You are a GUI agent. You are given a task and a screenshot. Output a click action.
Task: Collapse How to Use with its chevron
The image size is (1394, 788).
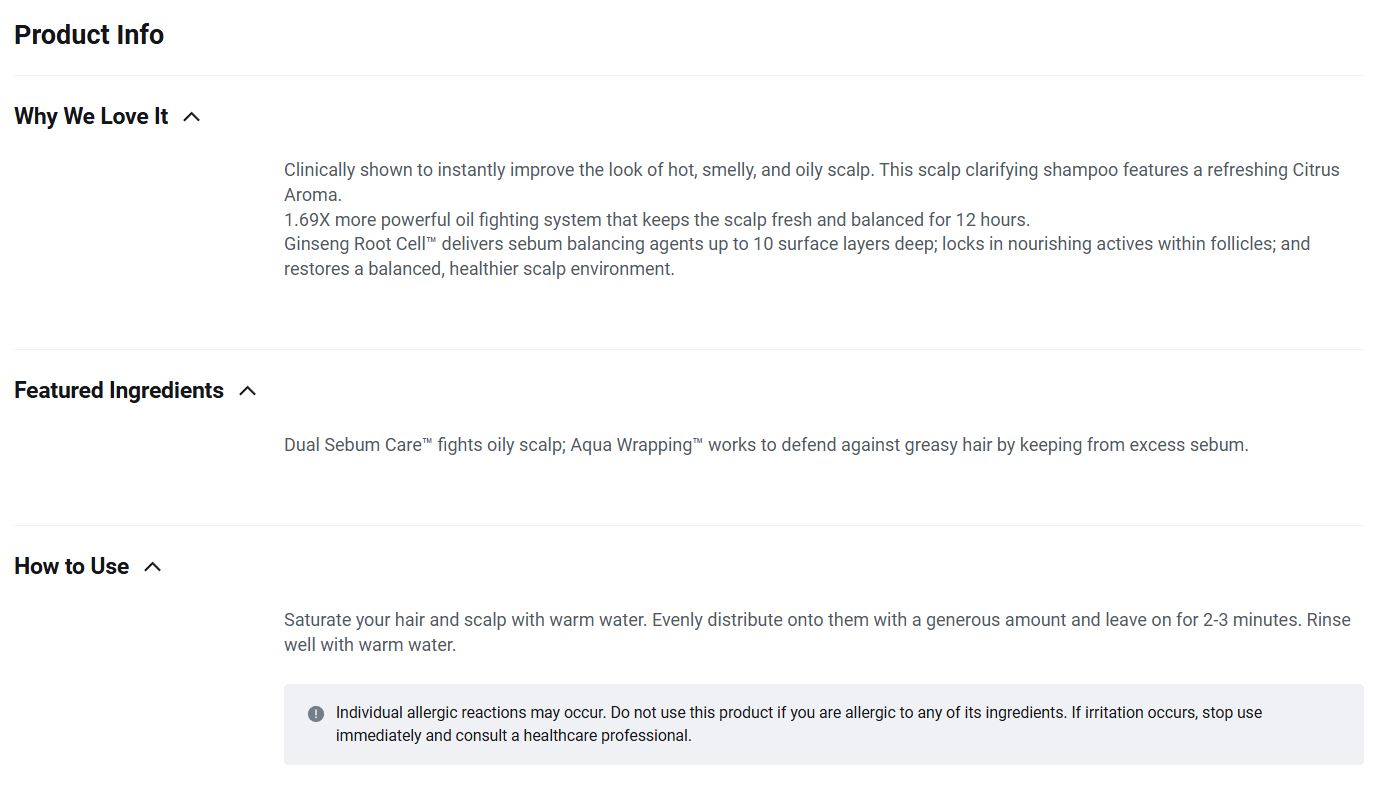[x=153, y=567]
